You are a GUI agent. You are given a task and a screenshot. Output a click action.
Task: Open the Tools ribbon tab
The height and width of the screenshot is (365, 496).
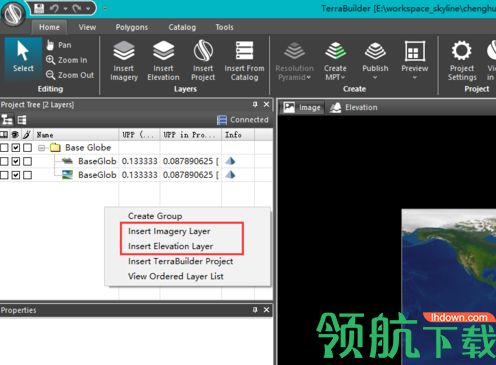tap(224, 27)
